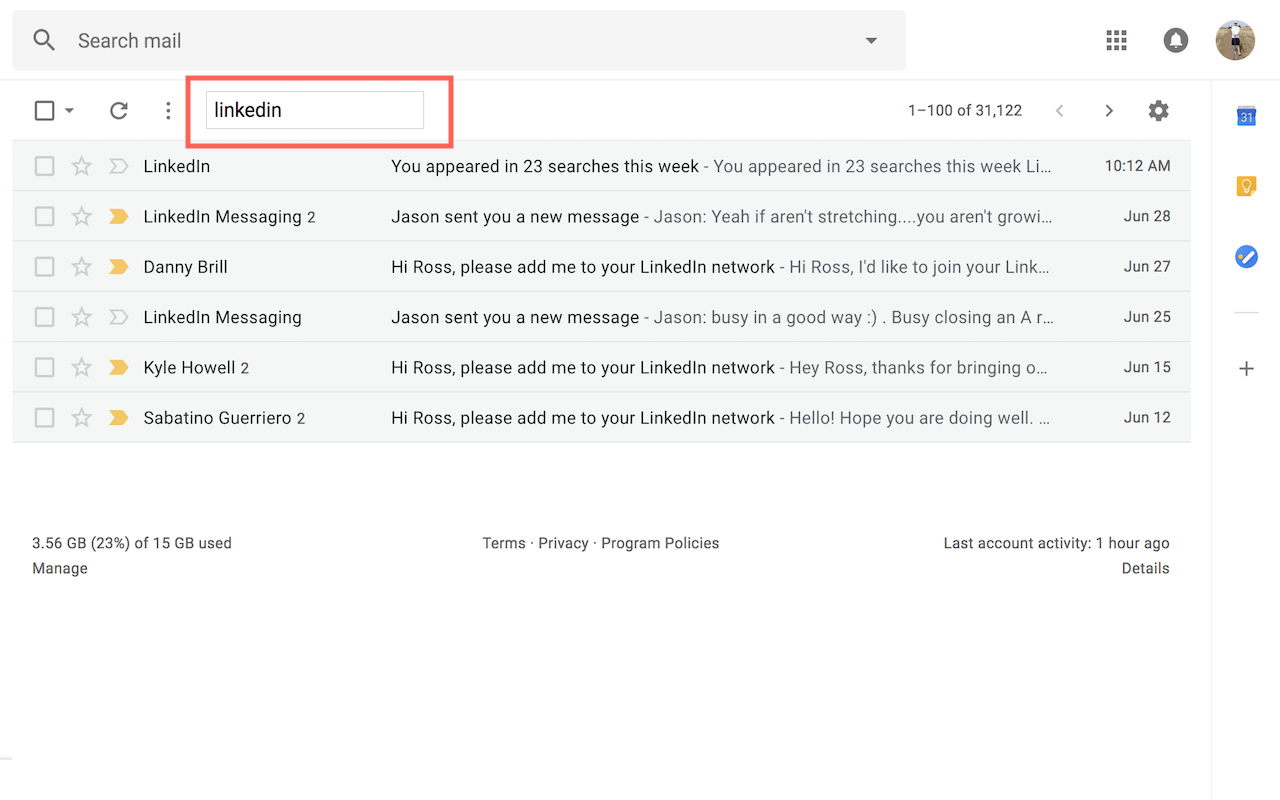Refresh the email inbox

click(x=118, y=110)
